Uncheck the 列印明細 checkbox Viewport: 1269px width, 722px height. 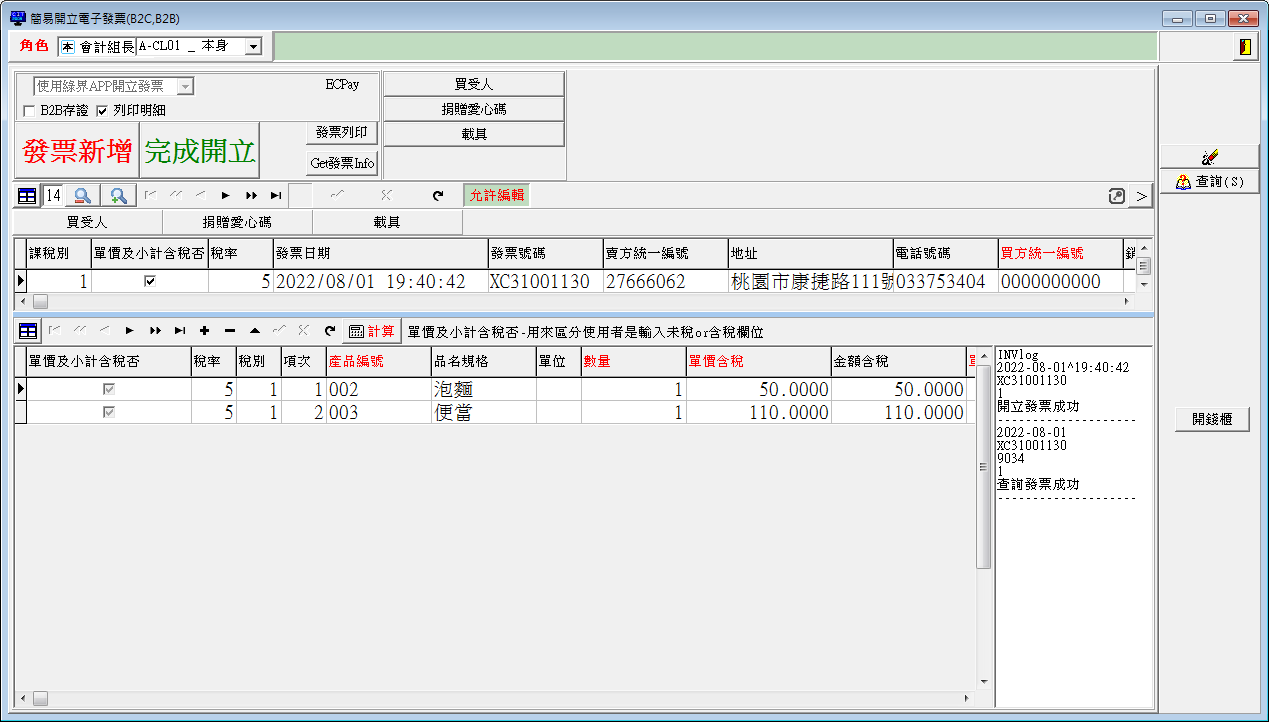(x=101, y=110)
